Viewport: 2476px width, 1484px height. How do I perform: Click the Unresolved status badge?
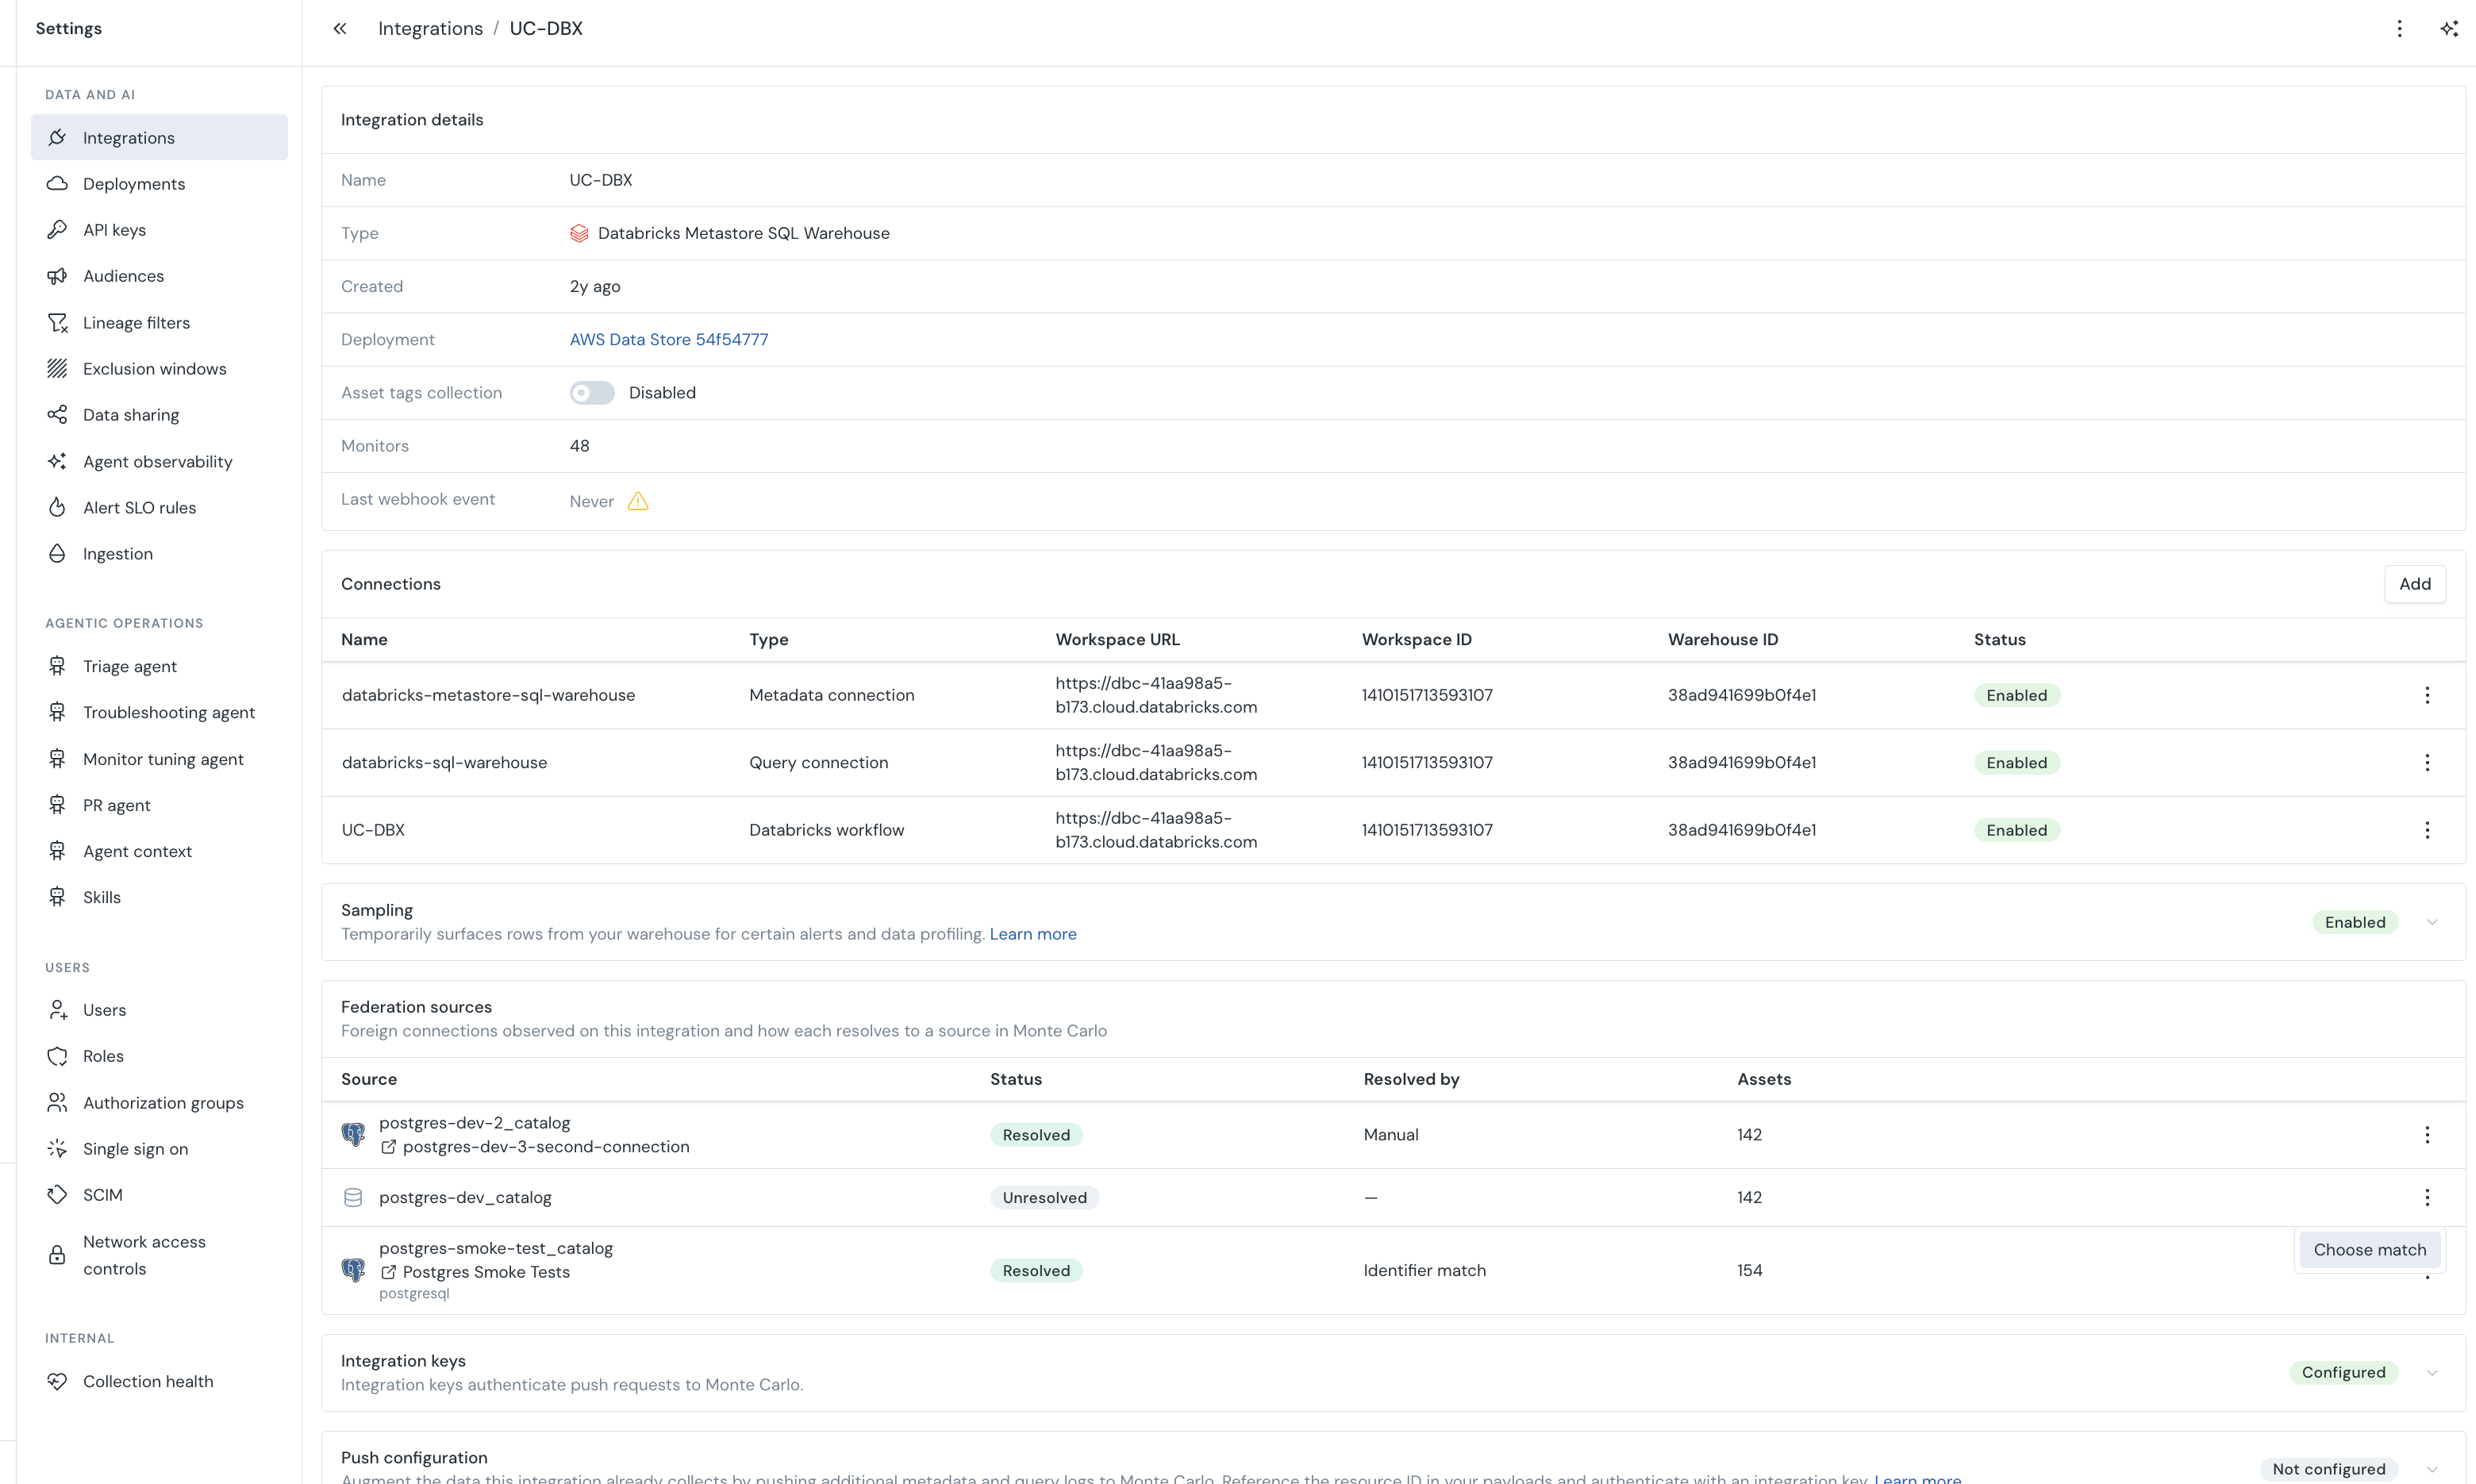1045,1198
